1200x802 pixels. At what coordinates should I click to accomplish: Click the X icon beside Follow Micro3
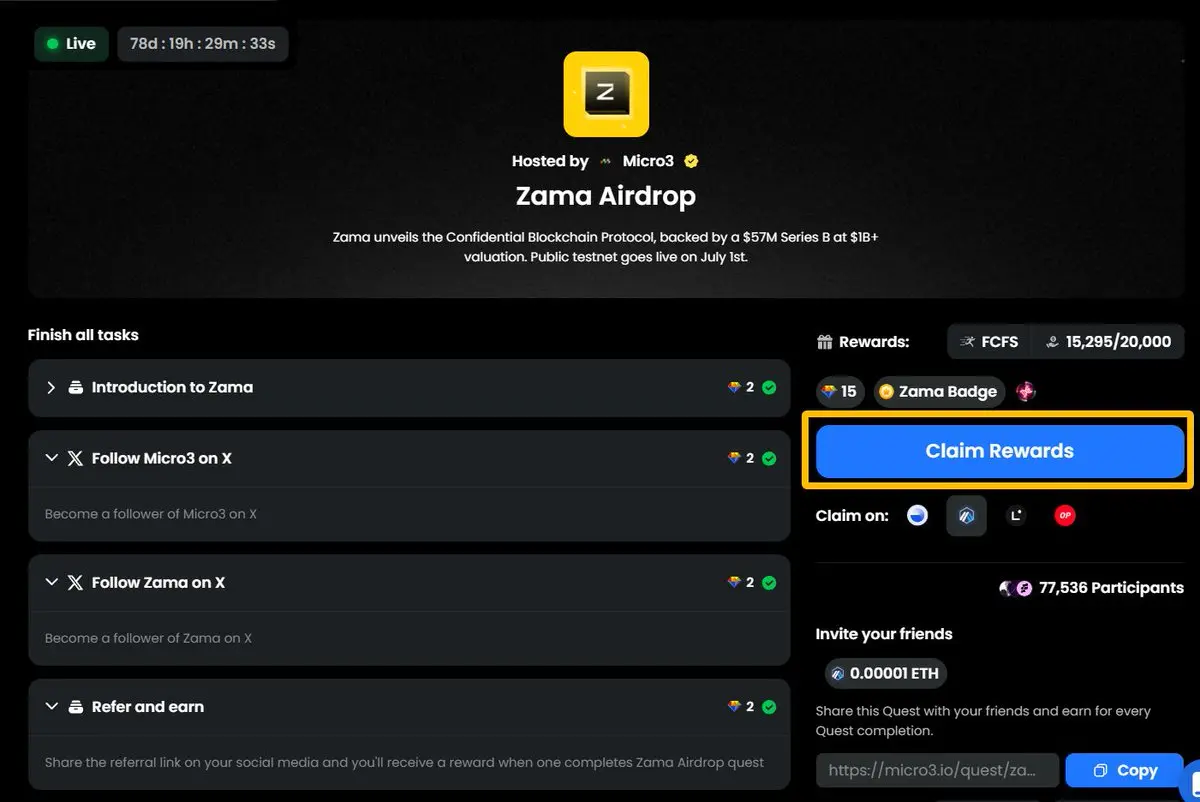point(75,458)
